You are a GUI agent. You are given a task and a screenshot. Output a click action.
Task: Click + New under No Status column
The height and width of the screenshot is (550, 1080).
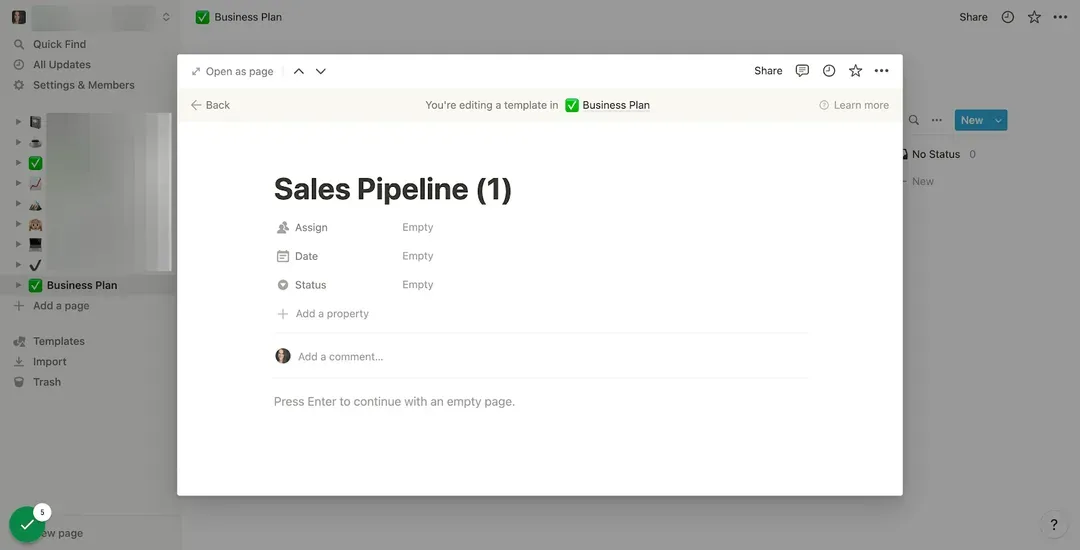(x=920, y=182)
